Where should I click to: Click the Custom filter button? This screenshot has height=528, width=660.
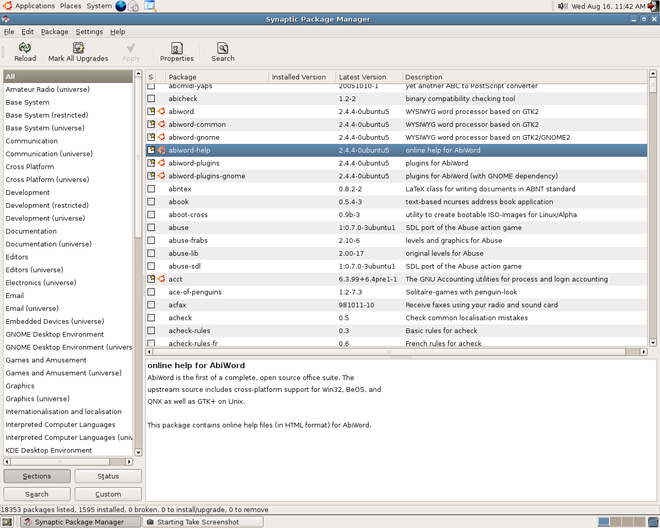108,494
